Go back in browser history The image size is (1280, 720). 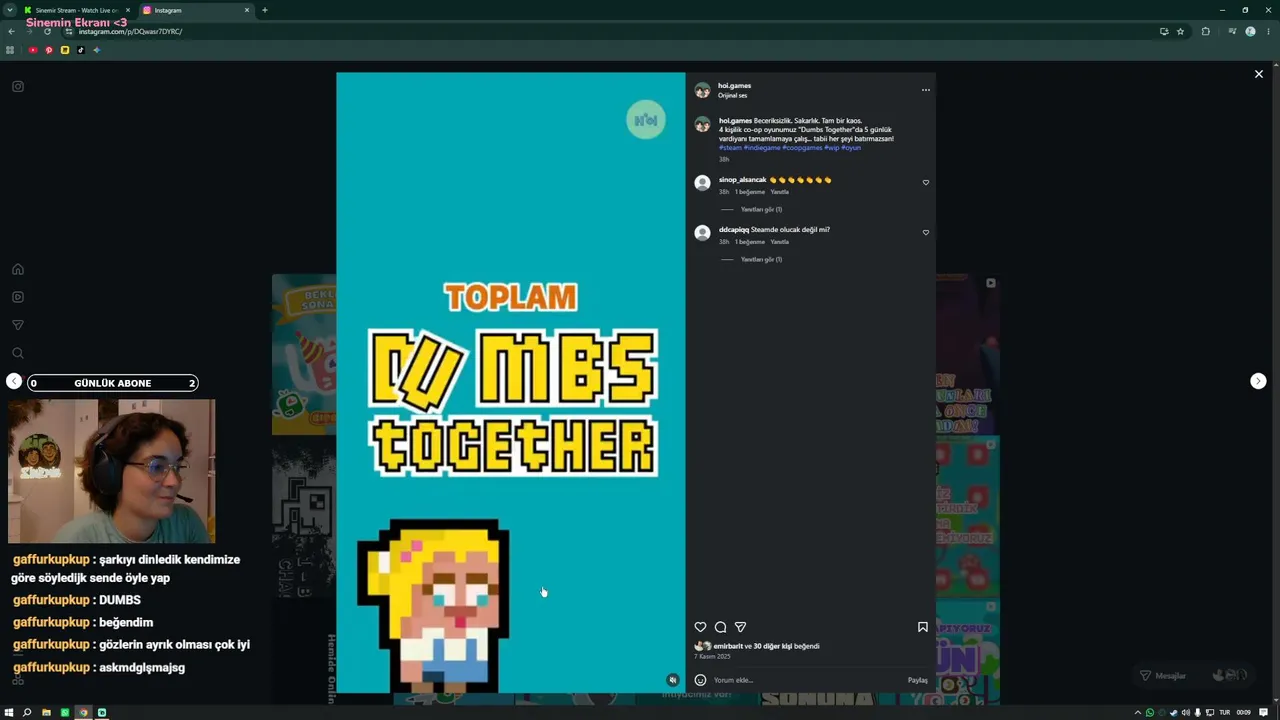pyautogui.click(x=11, y=31)
